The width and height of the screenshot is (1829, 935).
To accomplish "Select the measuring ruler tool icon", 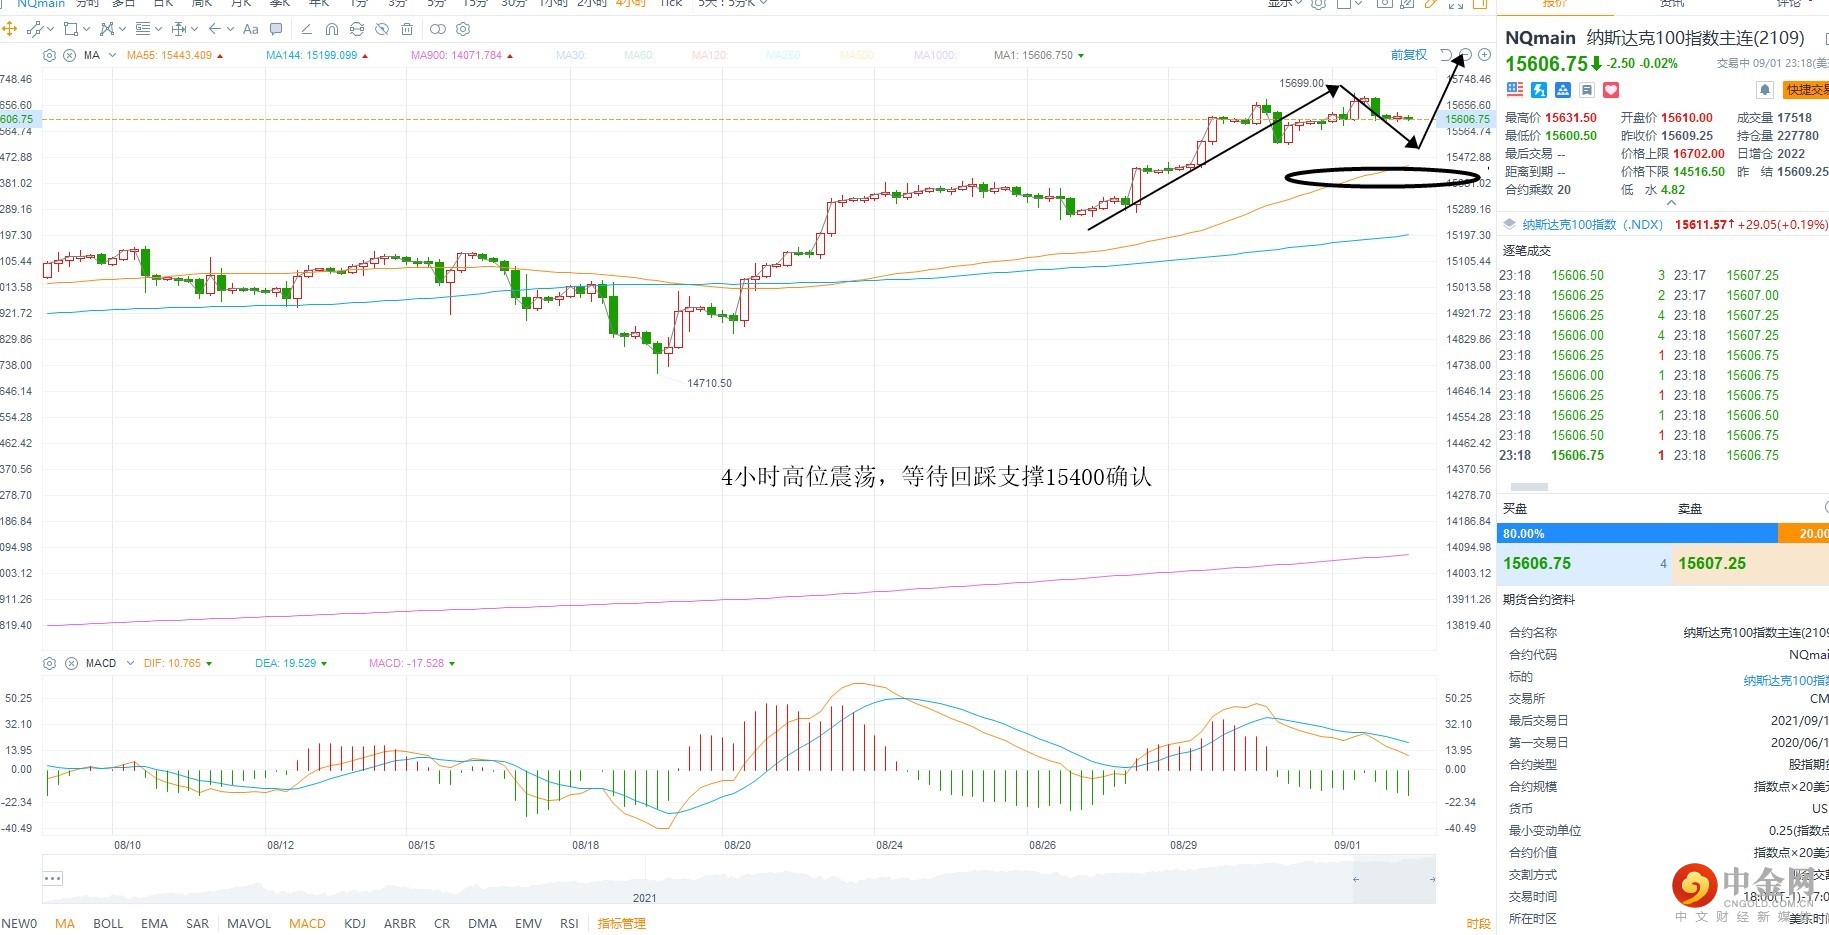I will [x=179, y=29].
